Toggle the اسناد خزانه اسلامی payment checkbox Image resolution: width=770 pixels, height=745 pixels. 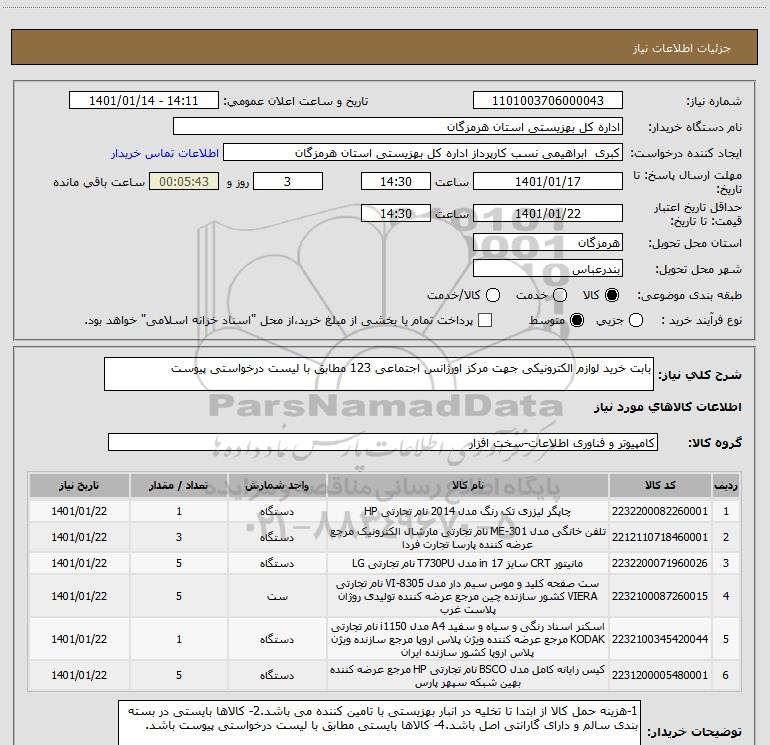pyautogui.click(x=485, y=320)
